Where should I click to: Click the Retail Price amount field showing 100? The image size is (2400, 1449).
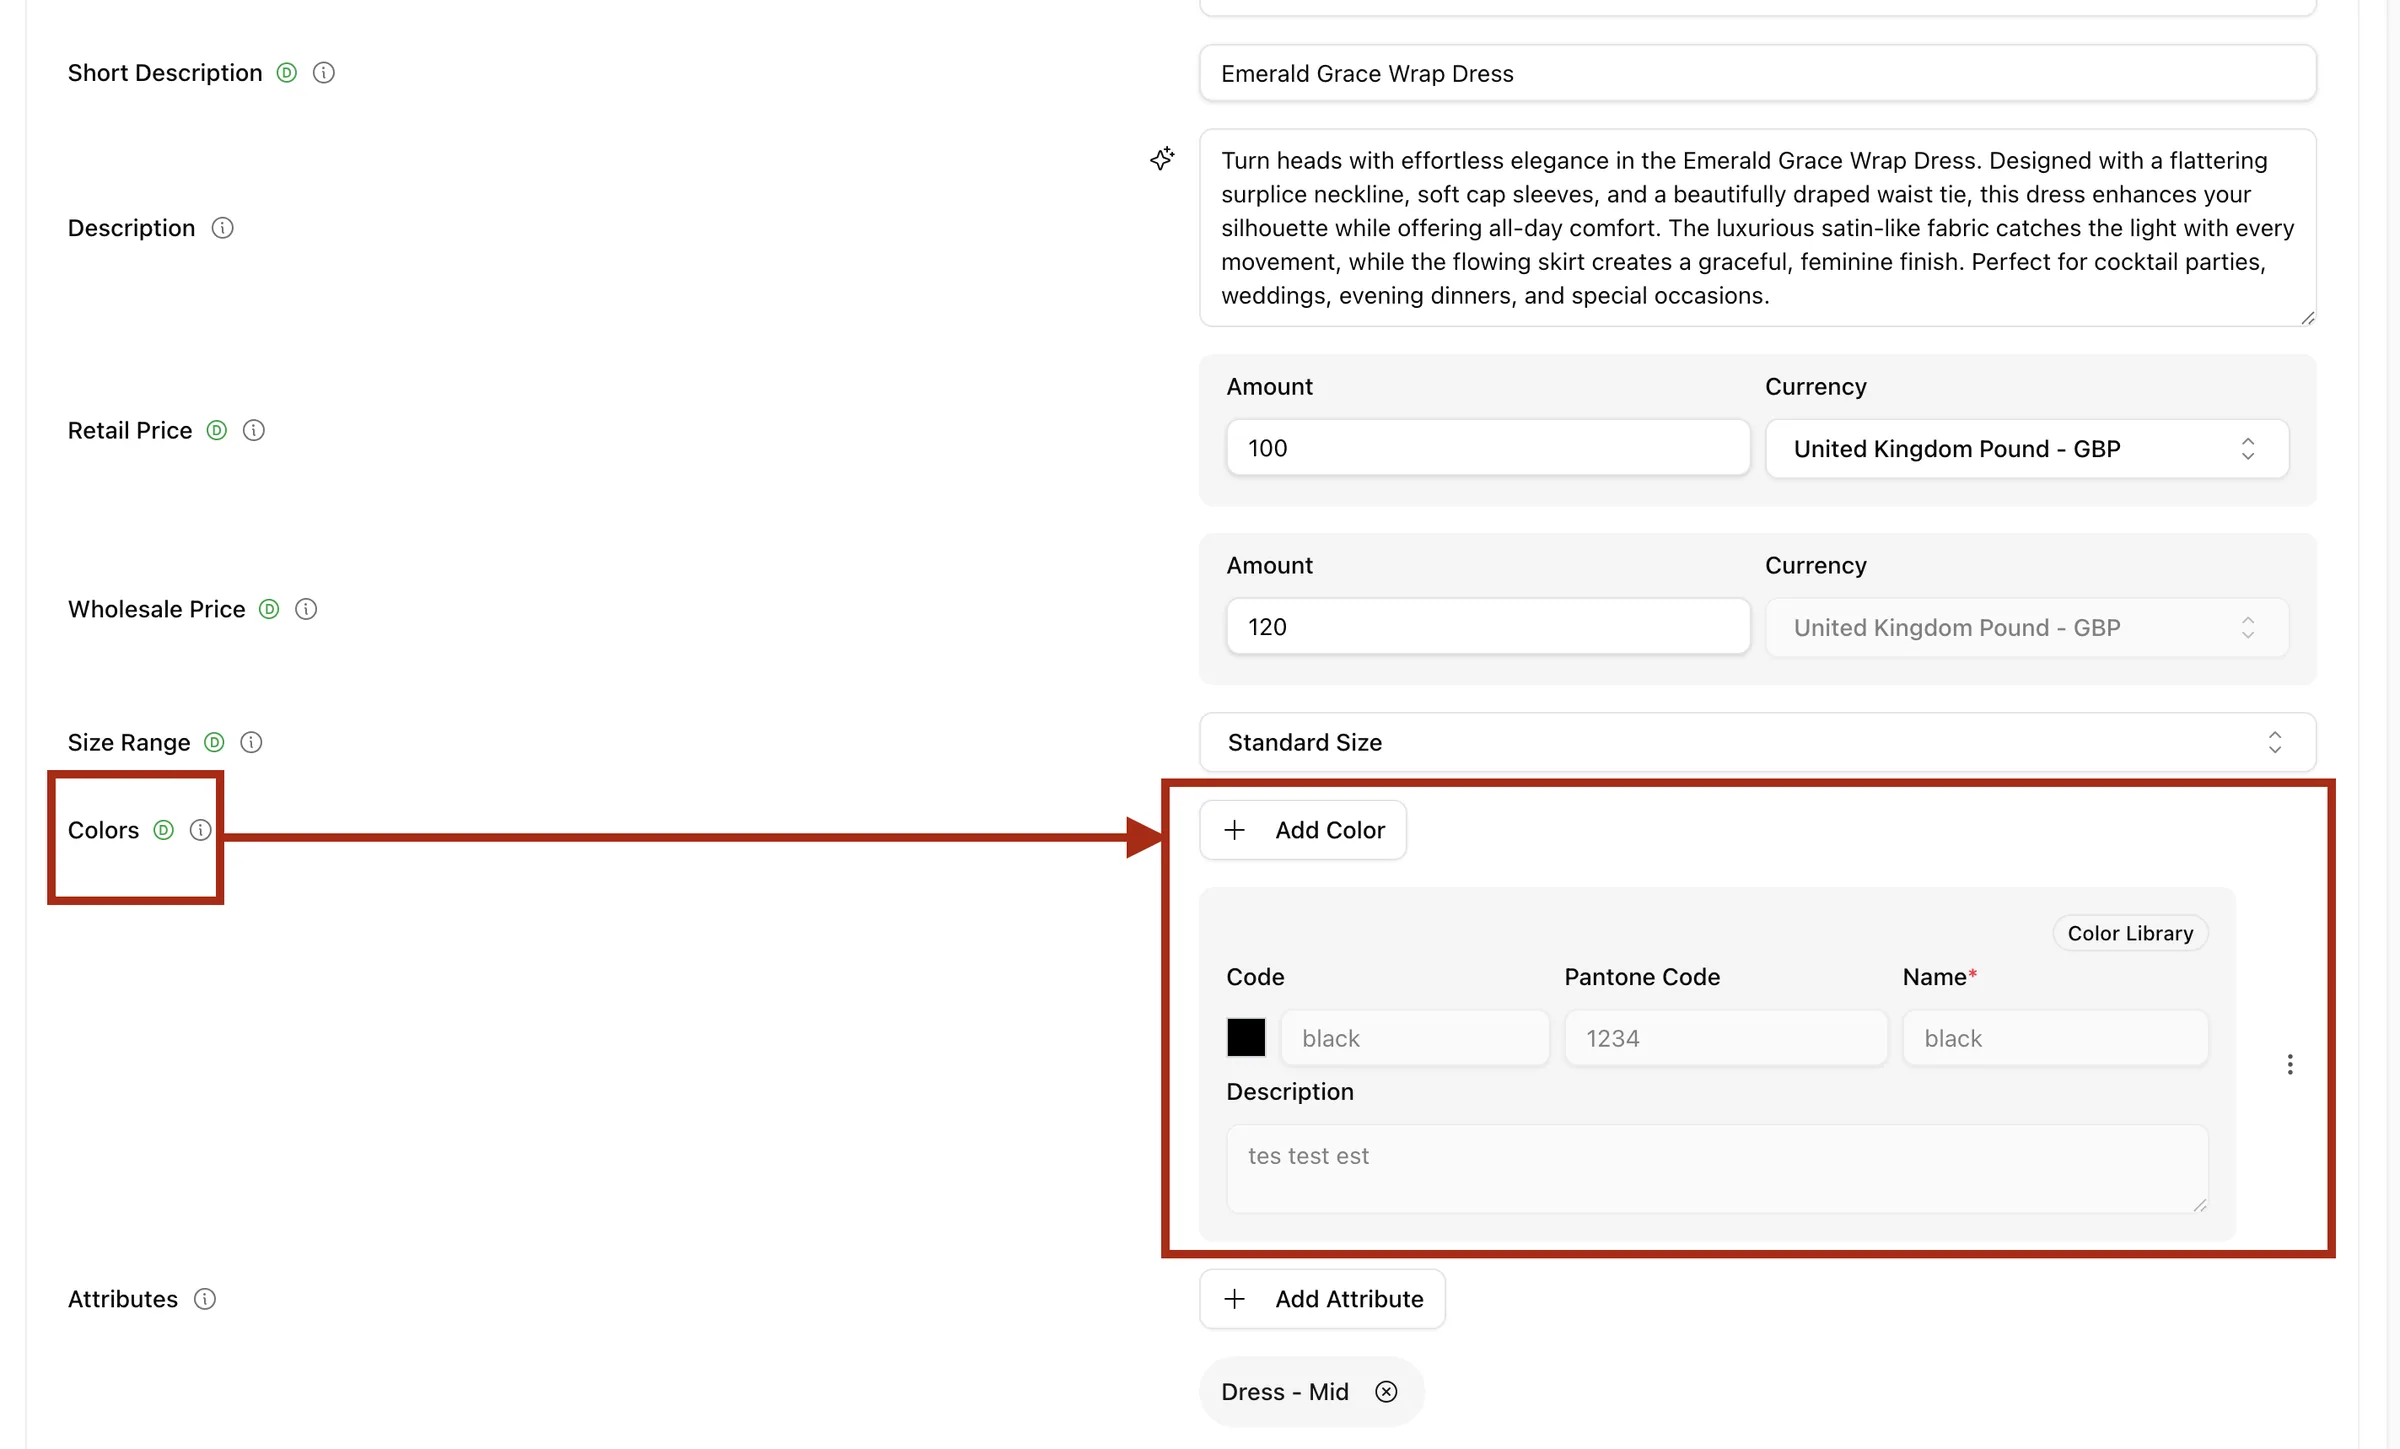point(1488,447)
